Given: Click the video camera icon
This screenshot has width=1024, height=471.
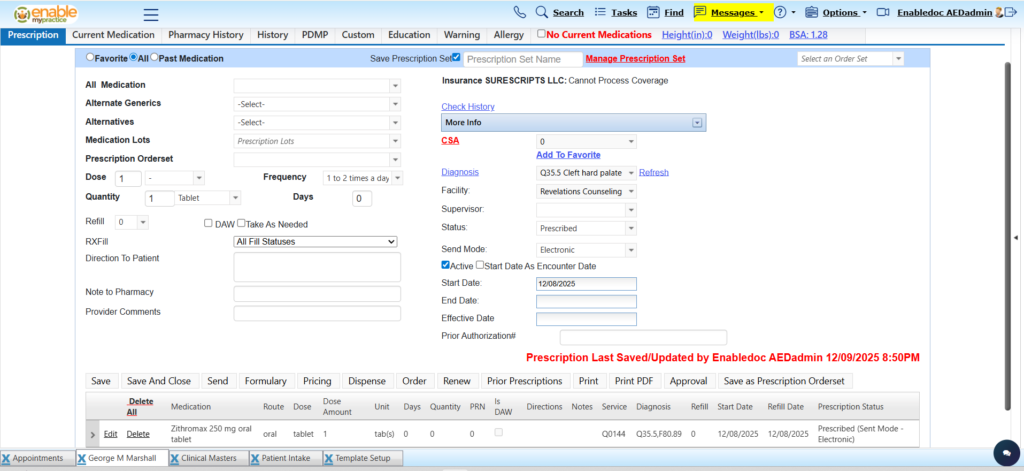Looking at the screenshot, I should 882,13.
